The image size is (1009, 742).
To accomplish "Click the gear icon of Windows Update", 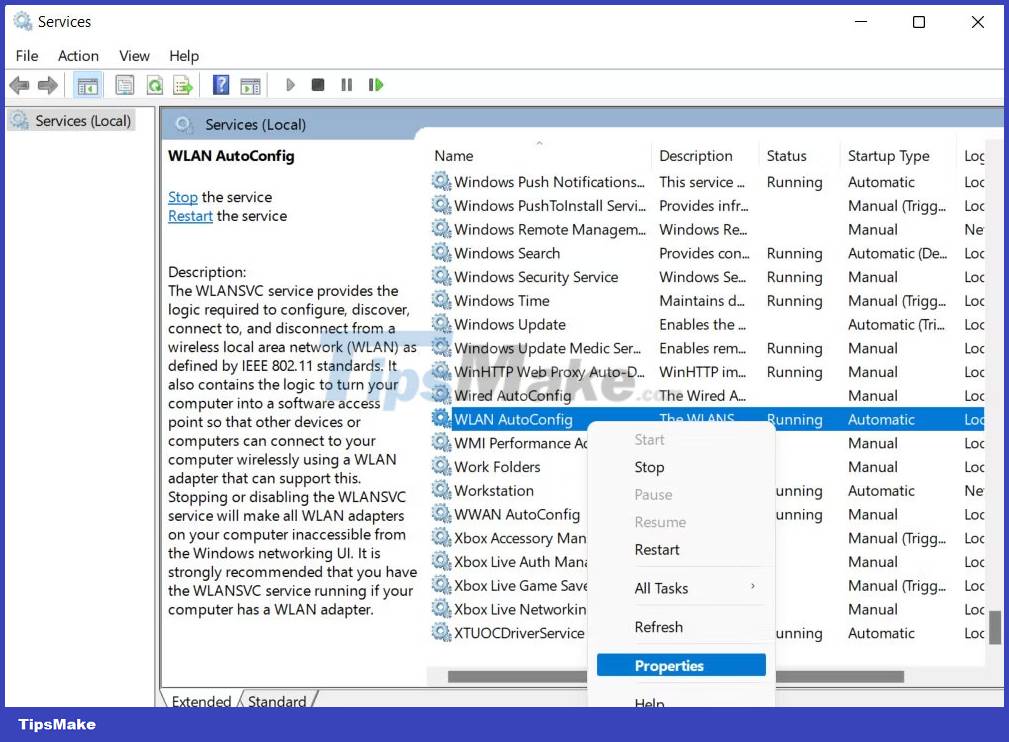I will click(x=441, y=324).
